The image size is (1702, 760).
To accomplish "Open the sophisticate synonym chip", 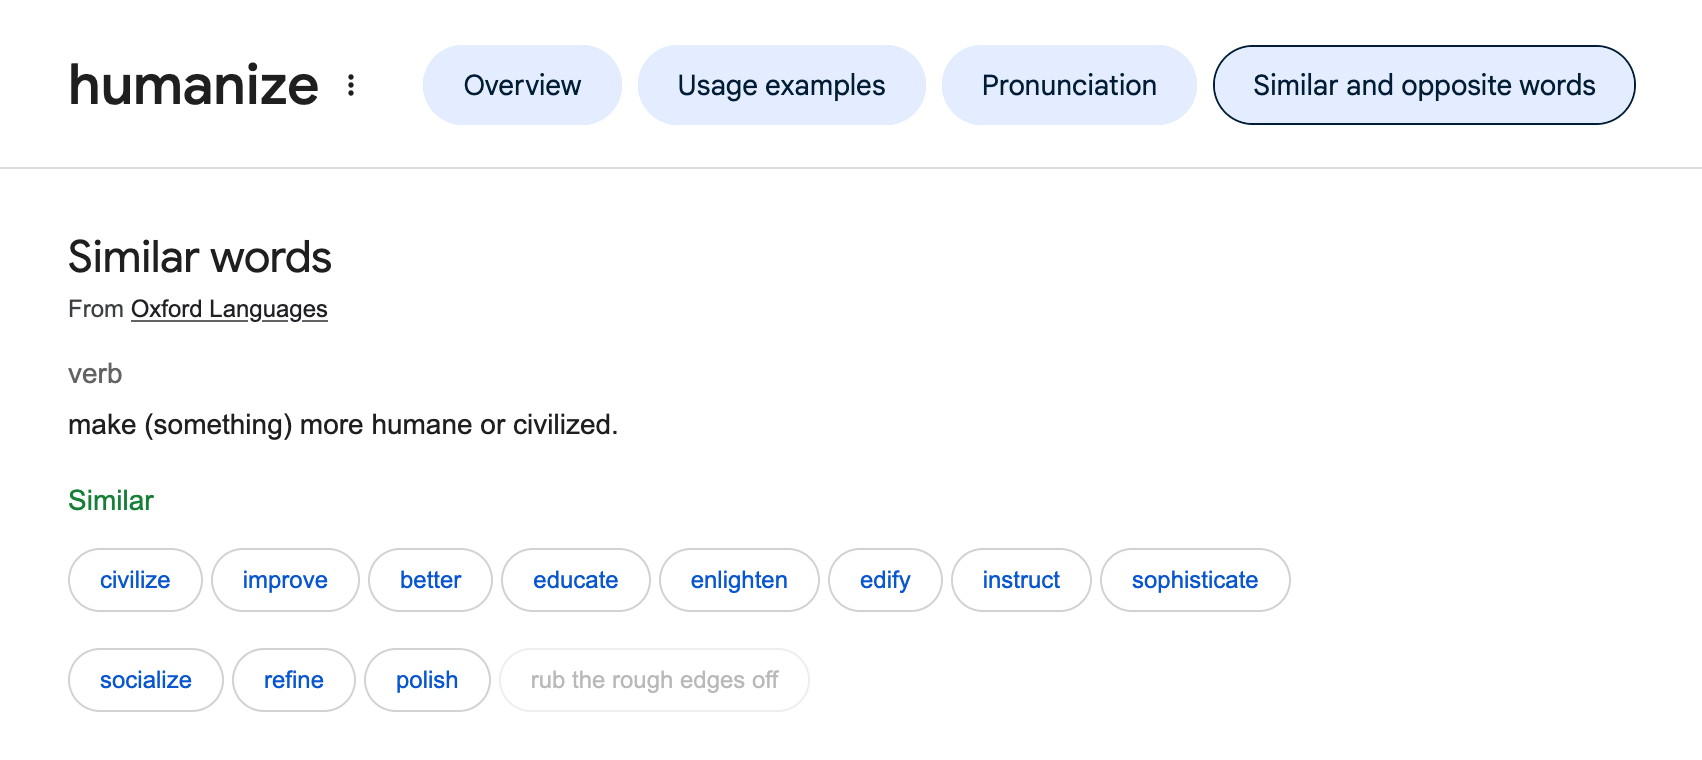I will [1195, 580].
